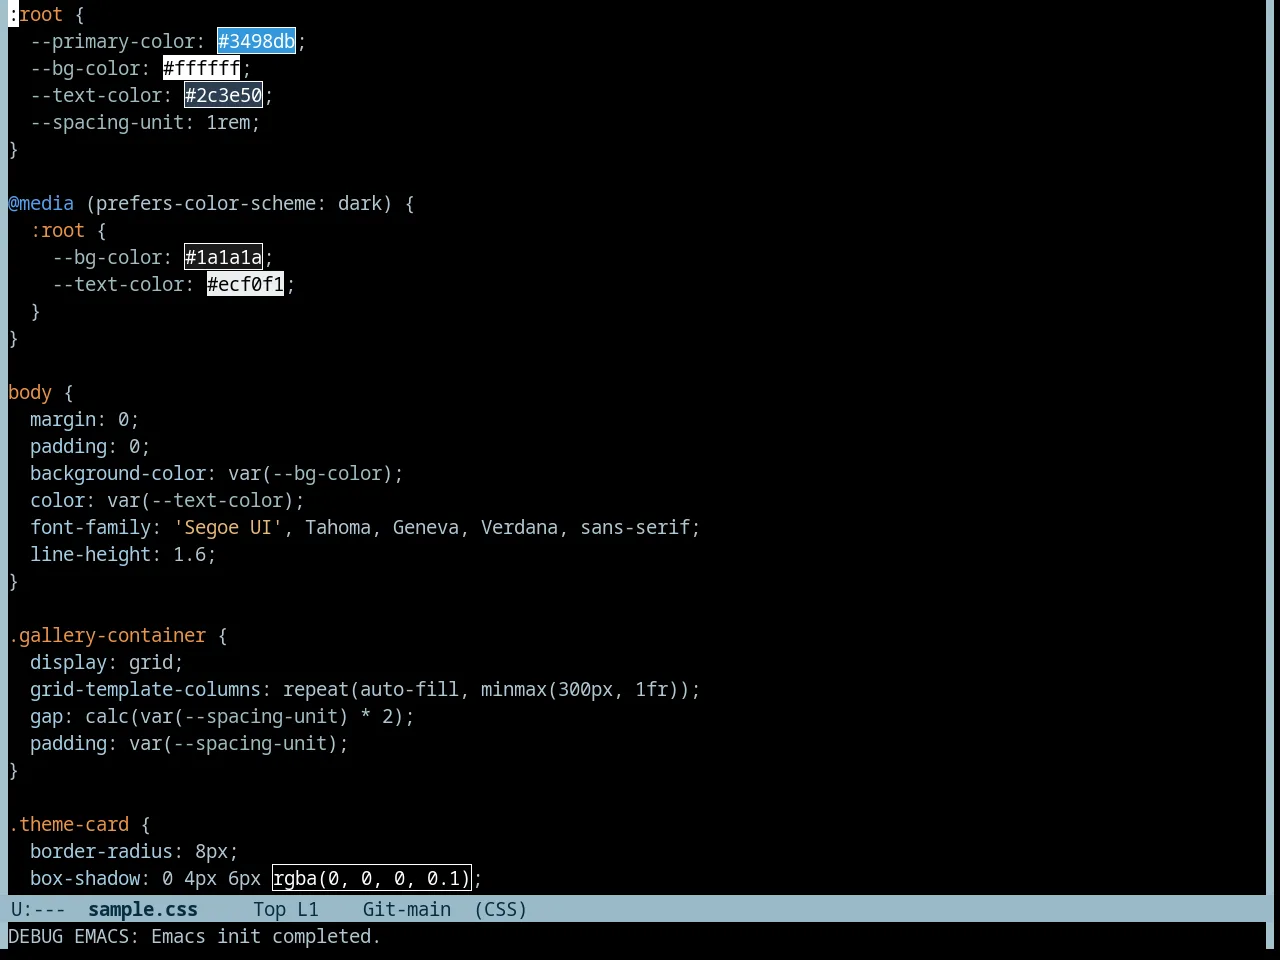Viewport: 1280px width, 960px height.
Task: Click the background-color: var(--bg-color) line
Action: [x=217, y=473]
